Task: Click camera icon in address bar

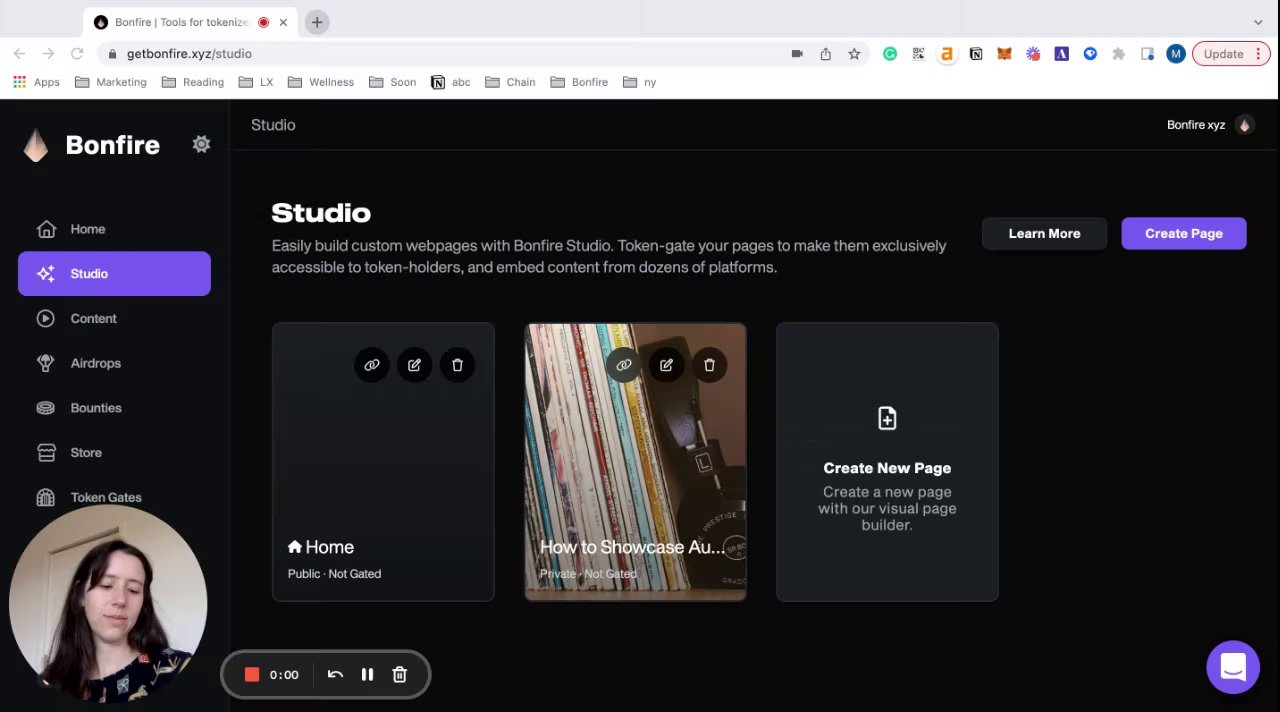Action: [x=797, y=54]
